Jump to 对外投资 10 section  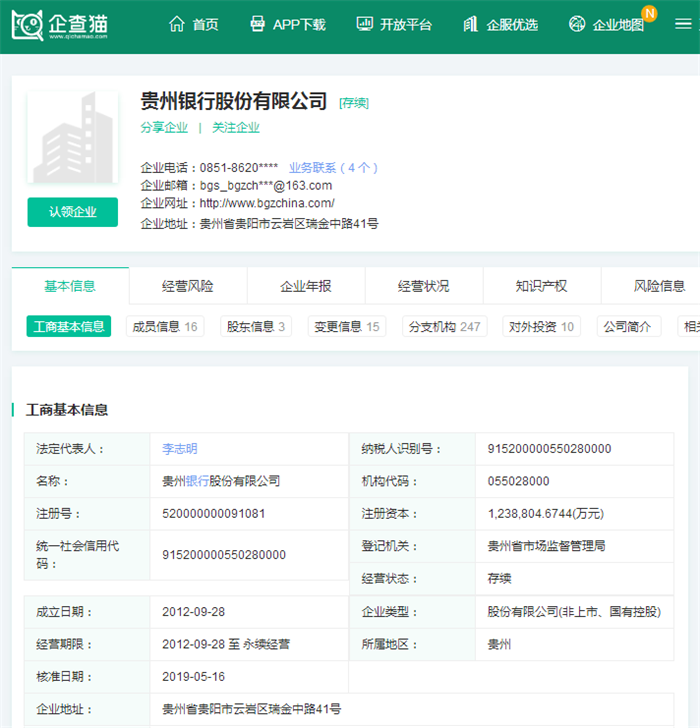pyautogui.click(x=541, y=326)
